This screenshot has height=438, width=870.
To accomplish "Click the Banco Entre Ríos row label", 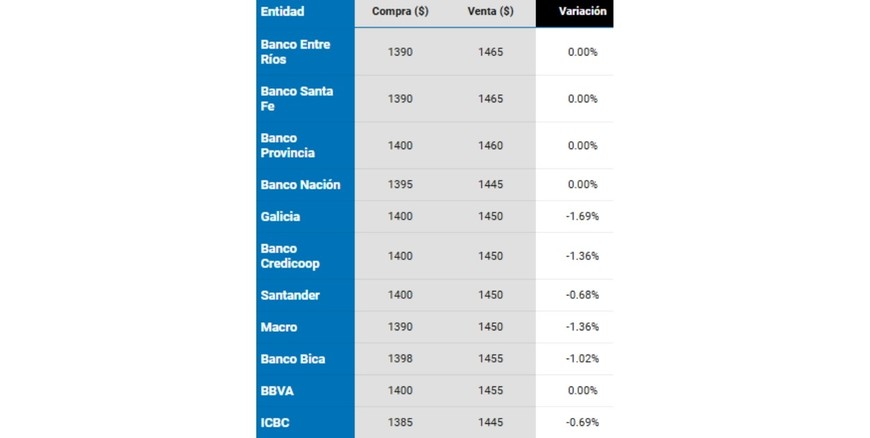I will (295, 52).
